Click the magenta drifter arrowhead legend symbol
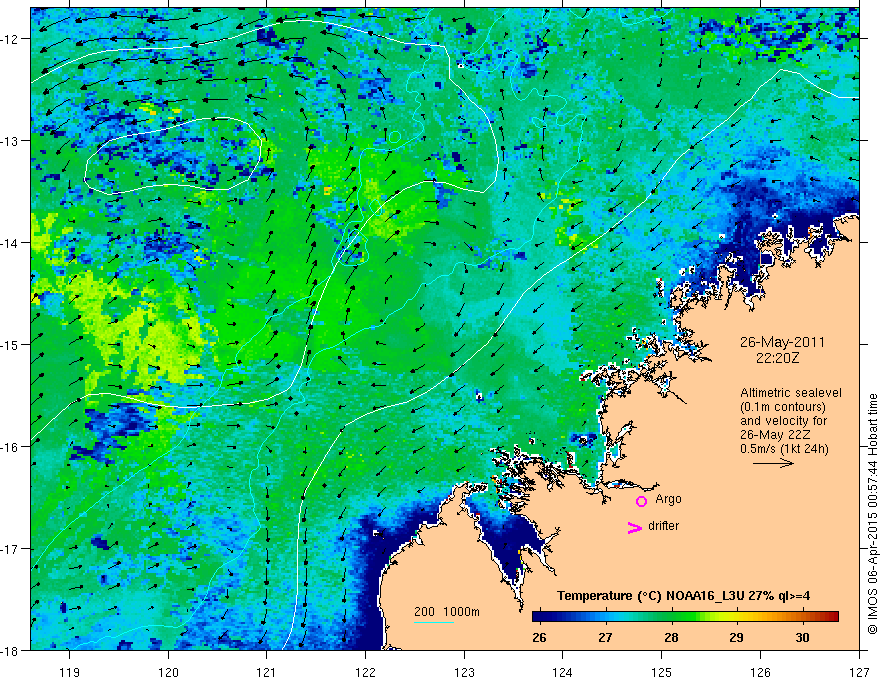Screen dimensions: 880x680 634,527
